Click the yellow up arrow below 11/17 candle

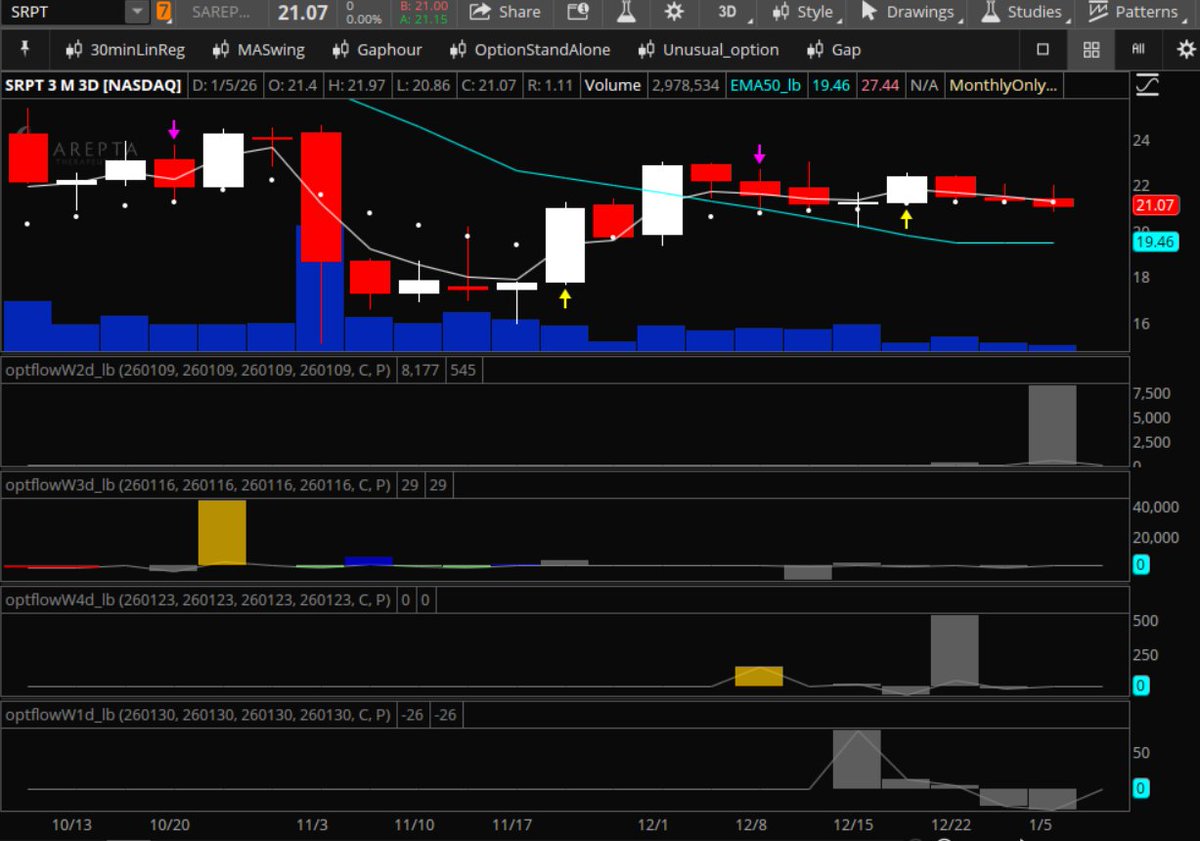click(565, 298)
